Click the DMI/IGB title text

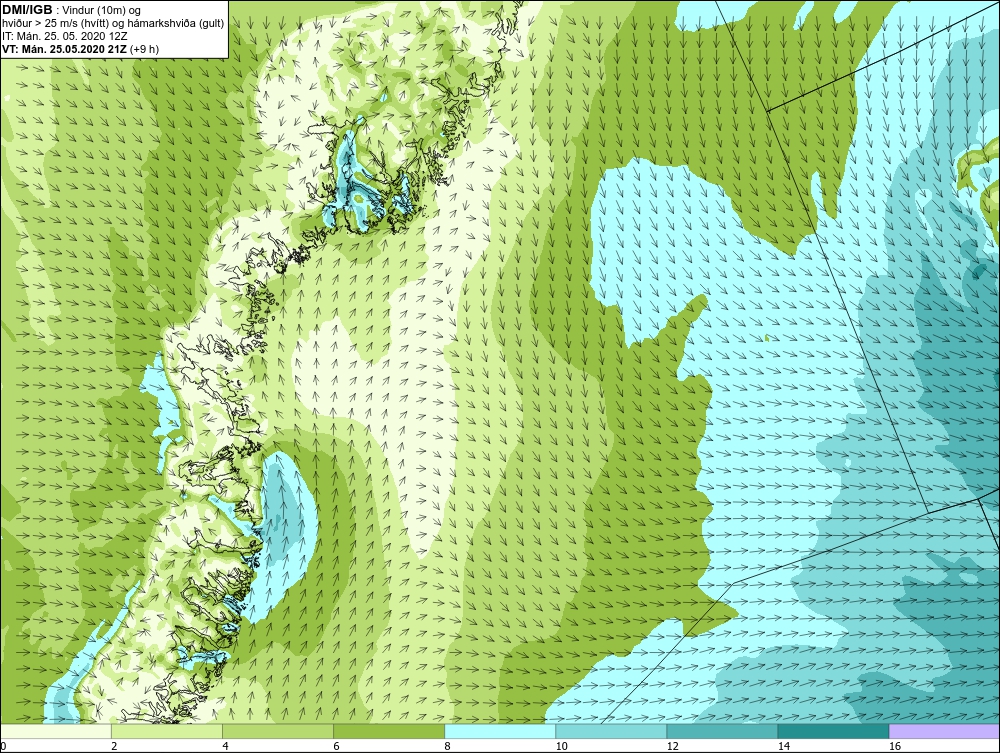tap(27, 10)
